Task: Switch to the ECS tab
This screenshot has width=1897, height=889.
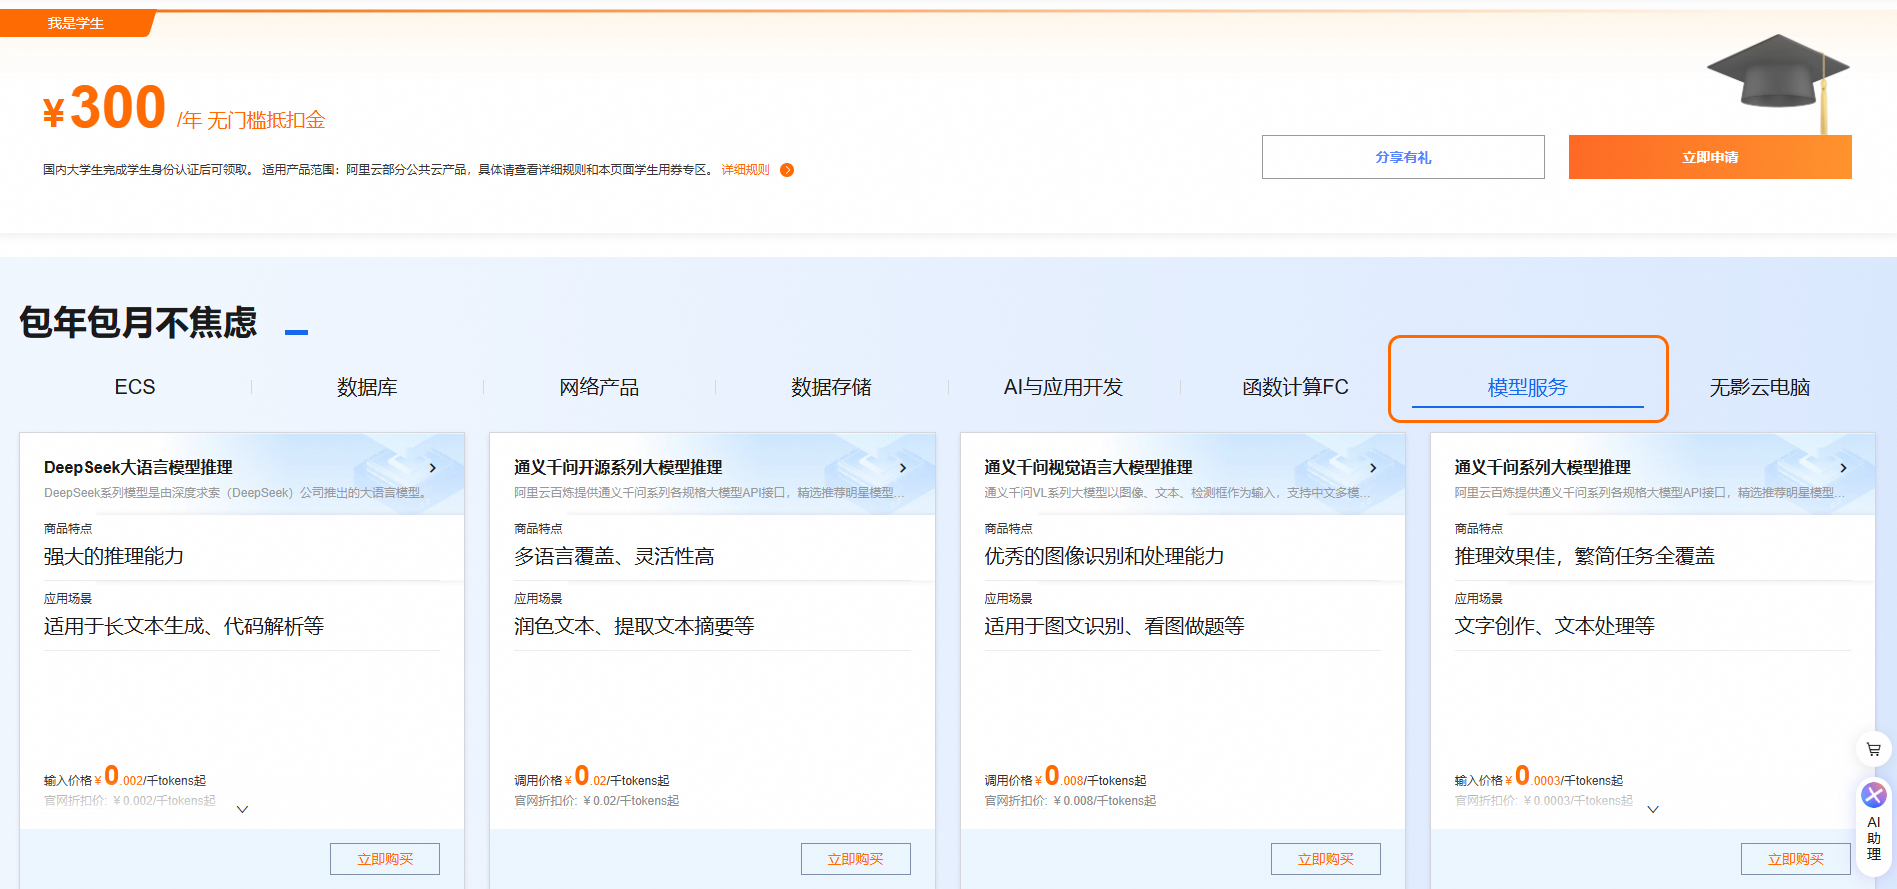Action: click(135, 387)
